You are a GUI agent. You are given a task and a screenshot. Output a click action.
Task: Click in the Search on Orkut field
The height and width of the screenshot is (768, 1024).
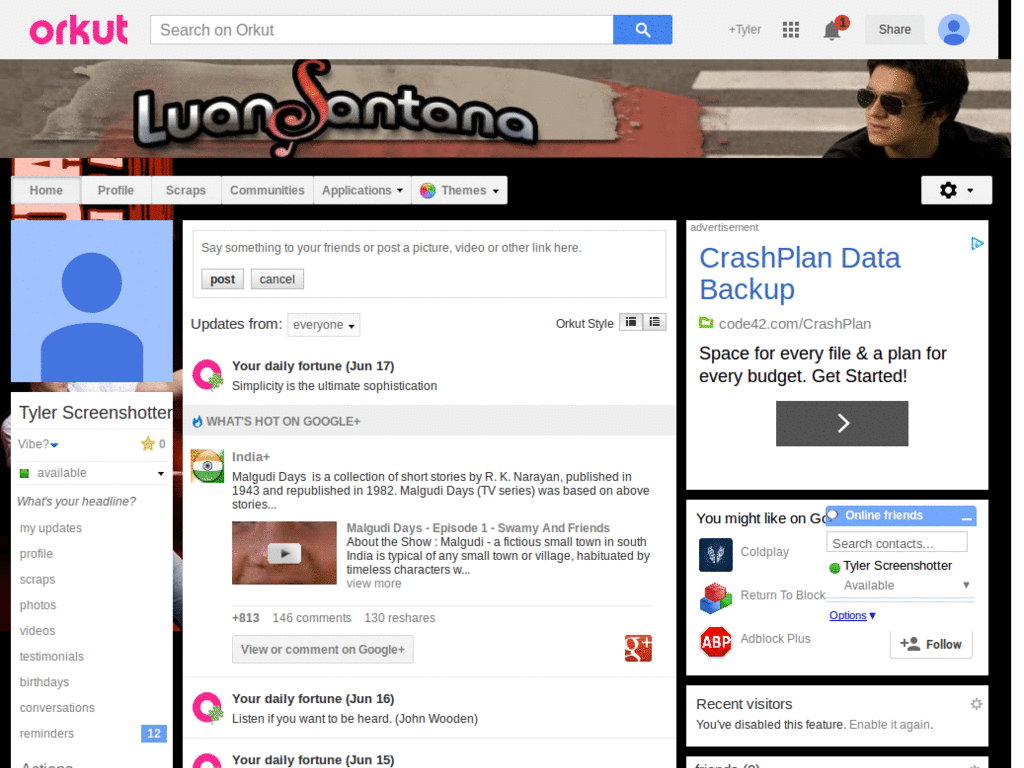(382, 30)
